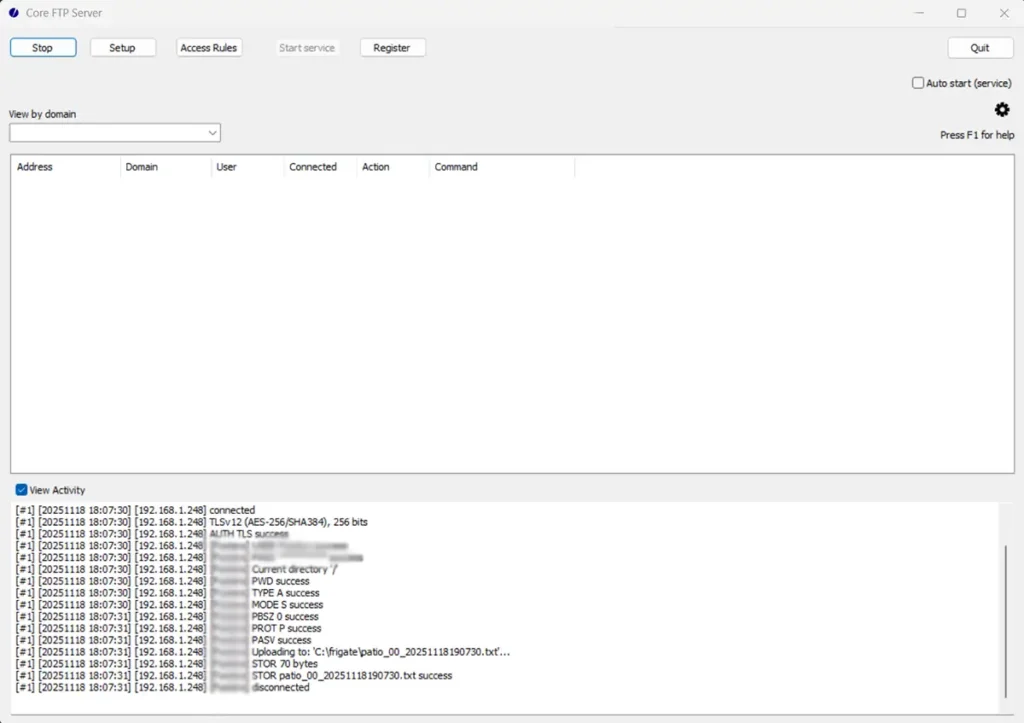Open Access Rules

pyautogui.click(x=209, y=47)
